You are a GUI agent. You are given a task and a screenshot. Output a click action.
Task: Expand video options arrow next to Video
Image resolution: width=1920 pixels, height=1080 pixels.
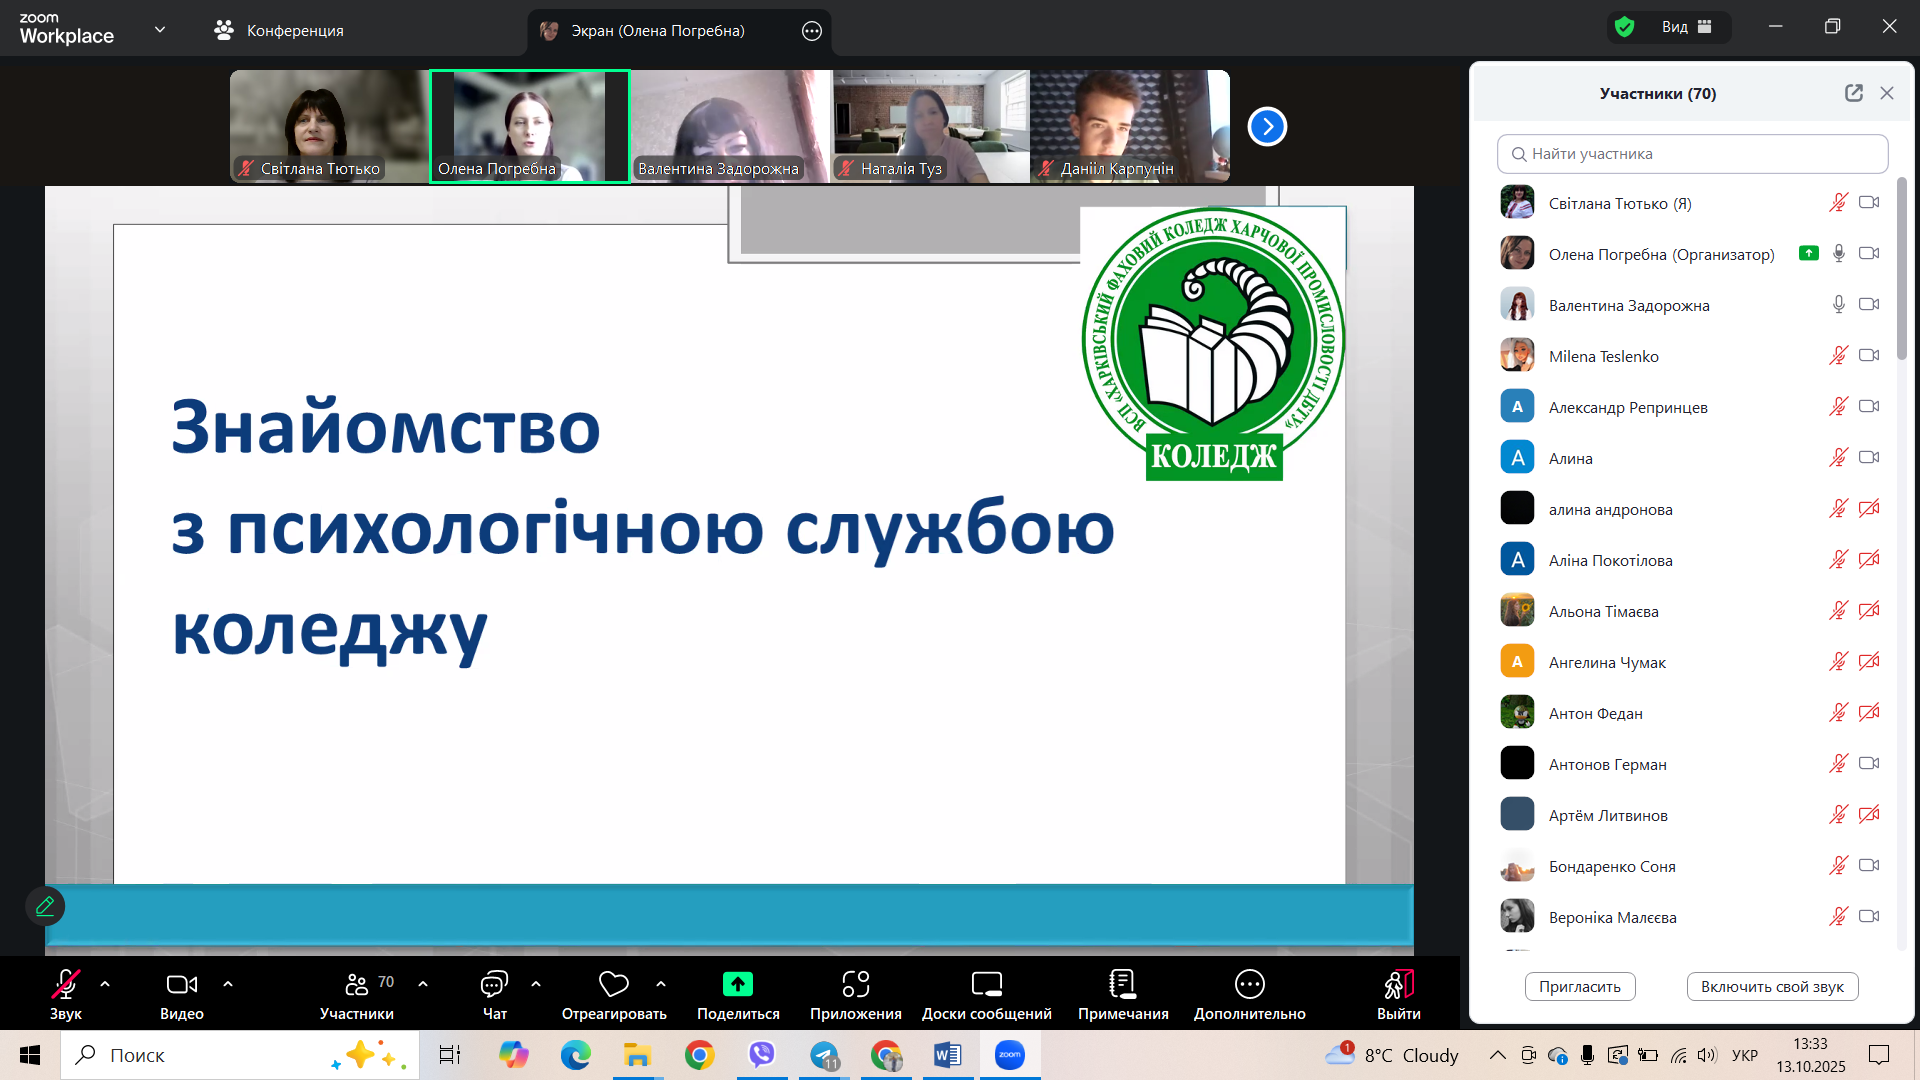click(228, 984)
